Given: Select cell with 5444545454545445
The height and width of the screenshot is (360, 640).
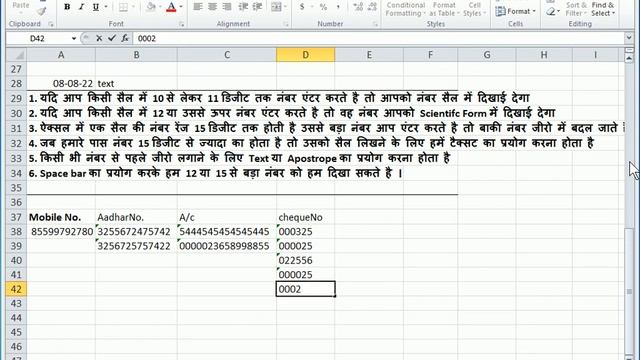Looking at the screenshot, I should coord(227,231).
